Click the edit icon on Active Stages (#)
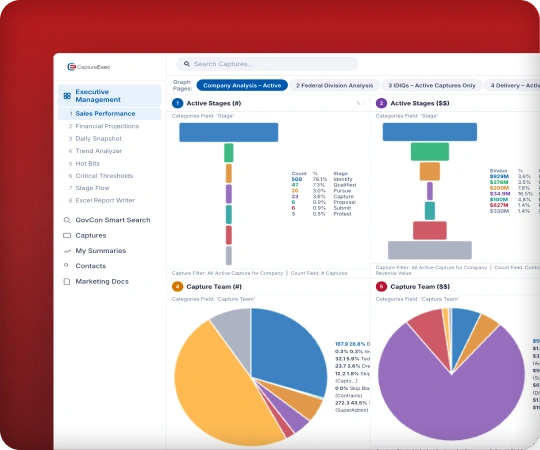 tap(360, 103)
